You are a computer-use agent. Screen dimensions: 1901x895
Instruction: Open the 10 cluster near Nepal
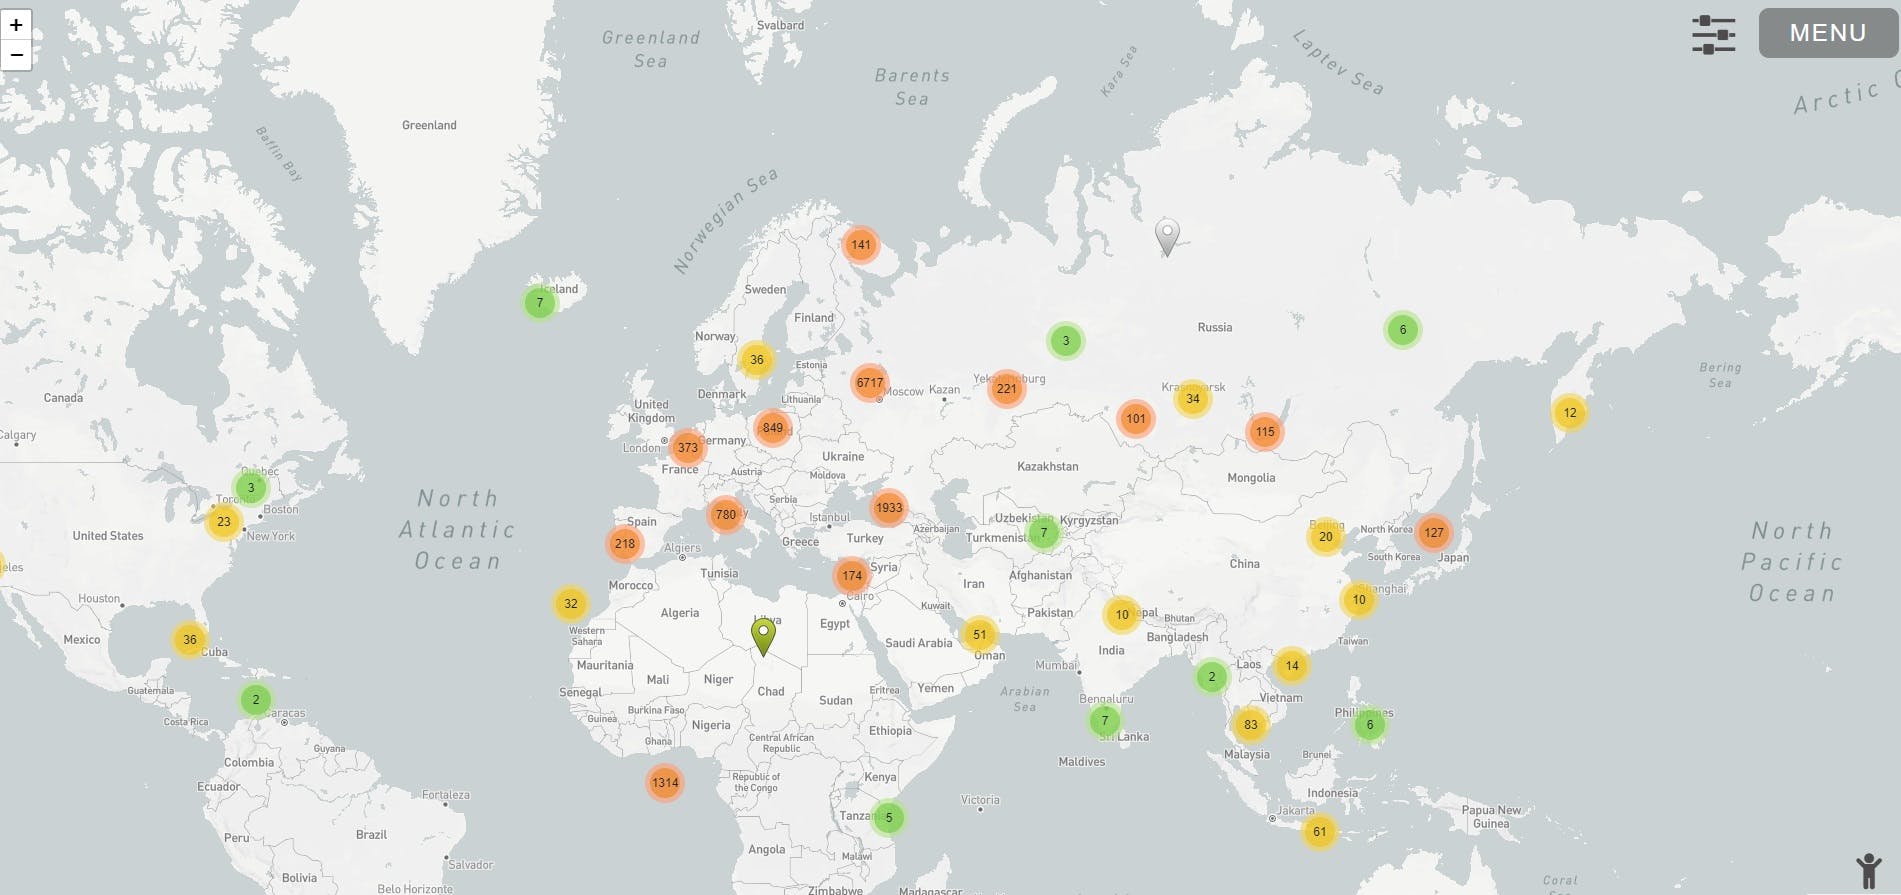pos(1122,616)
